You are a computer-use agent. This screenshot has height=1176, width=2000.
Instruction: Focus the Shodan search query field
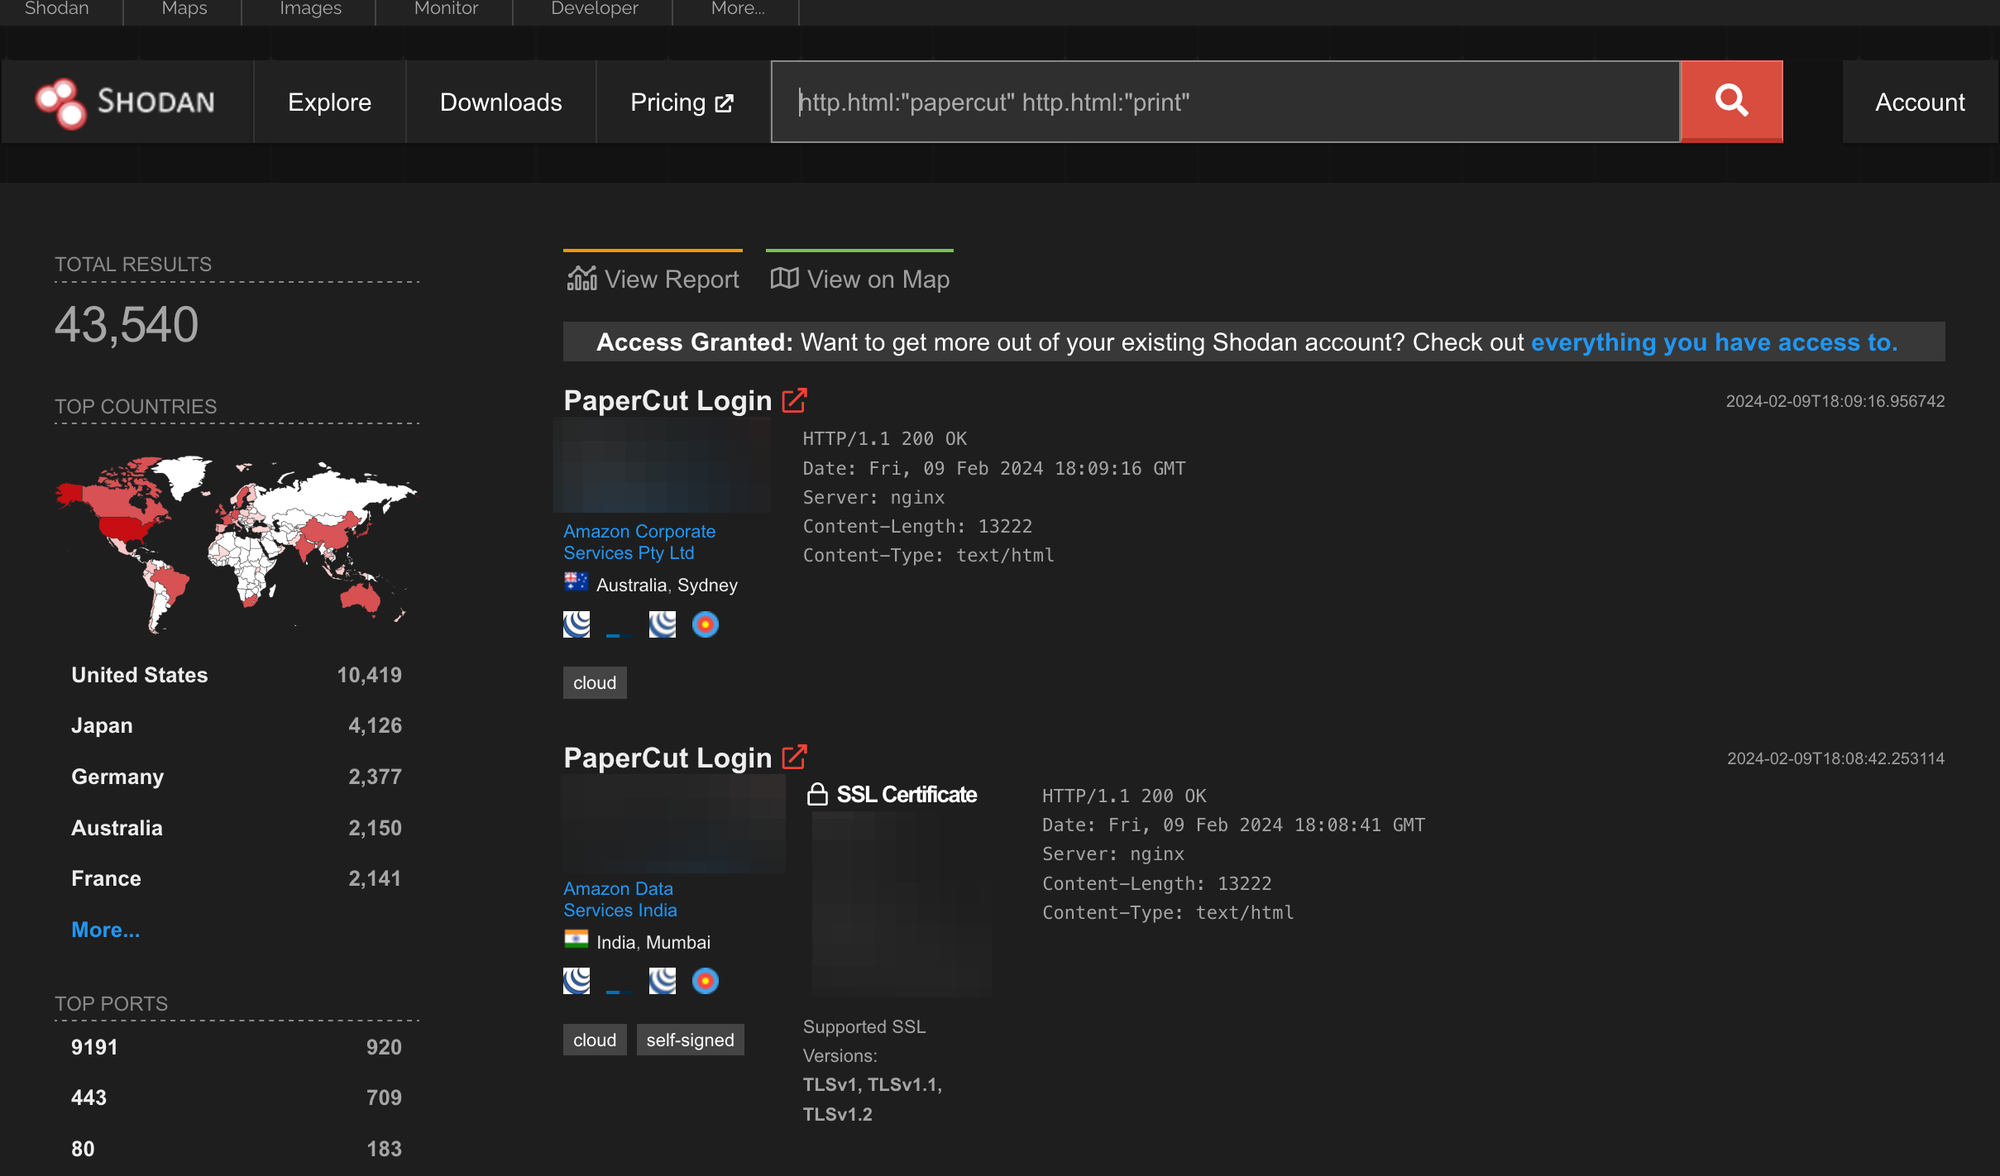pyautogui.click(x=1225, y=102)
